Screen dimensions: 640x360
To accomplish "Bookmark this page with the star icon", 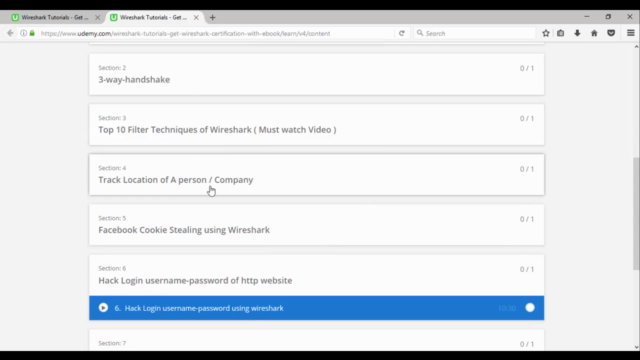I will (546, 33).
